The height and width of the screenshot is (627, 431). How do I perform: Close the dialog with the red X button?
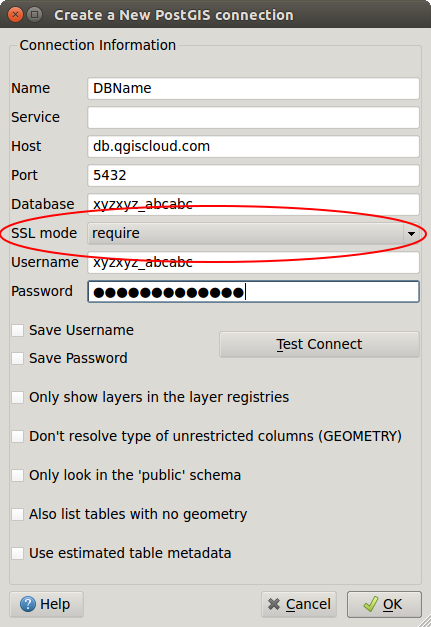pyautogui.click(x=16, y=15)
